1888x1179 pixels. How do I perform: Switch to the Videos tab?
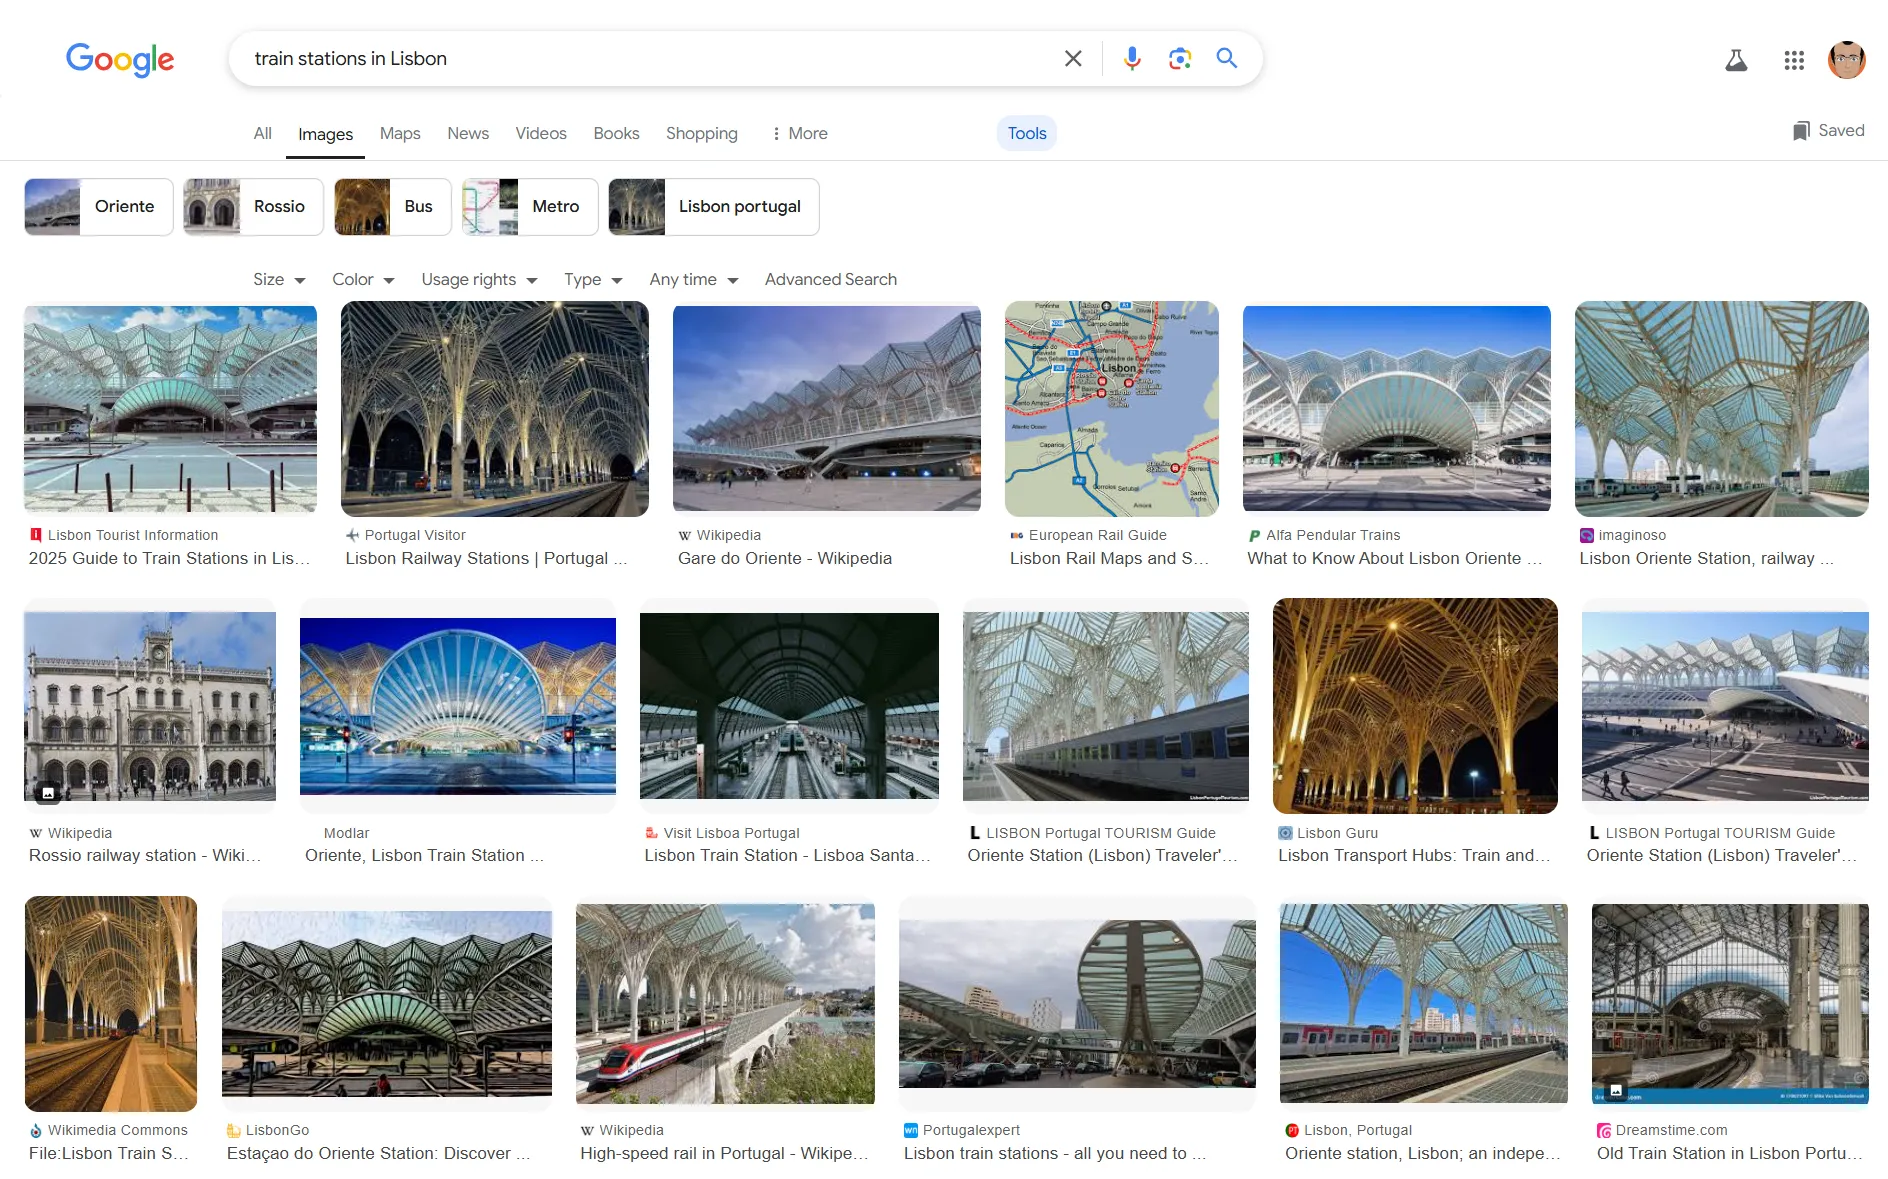[x=540, y=133]
